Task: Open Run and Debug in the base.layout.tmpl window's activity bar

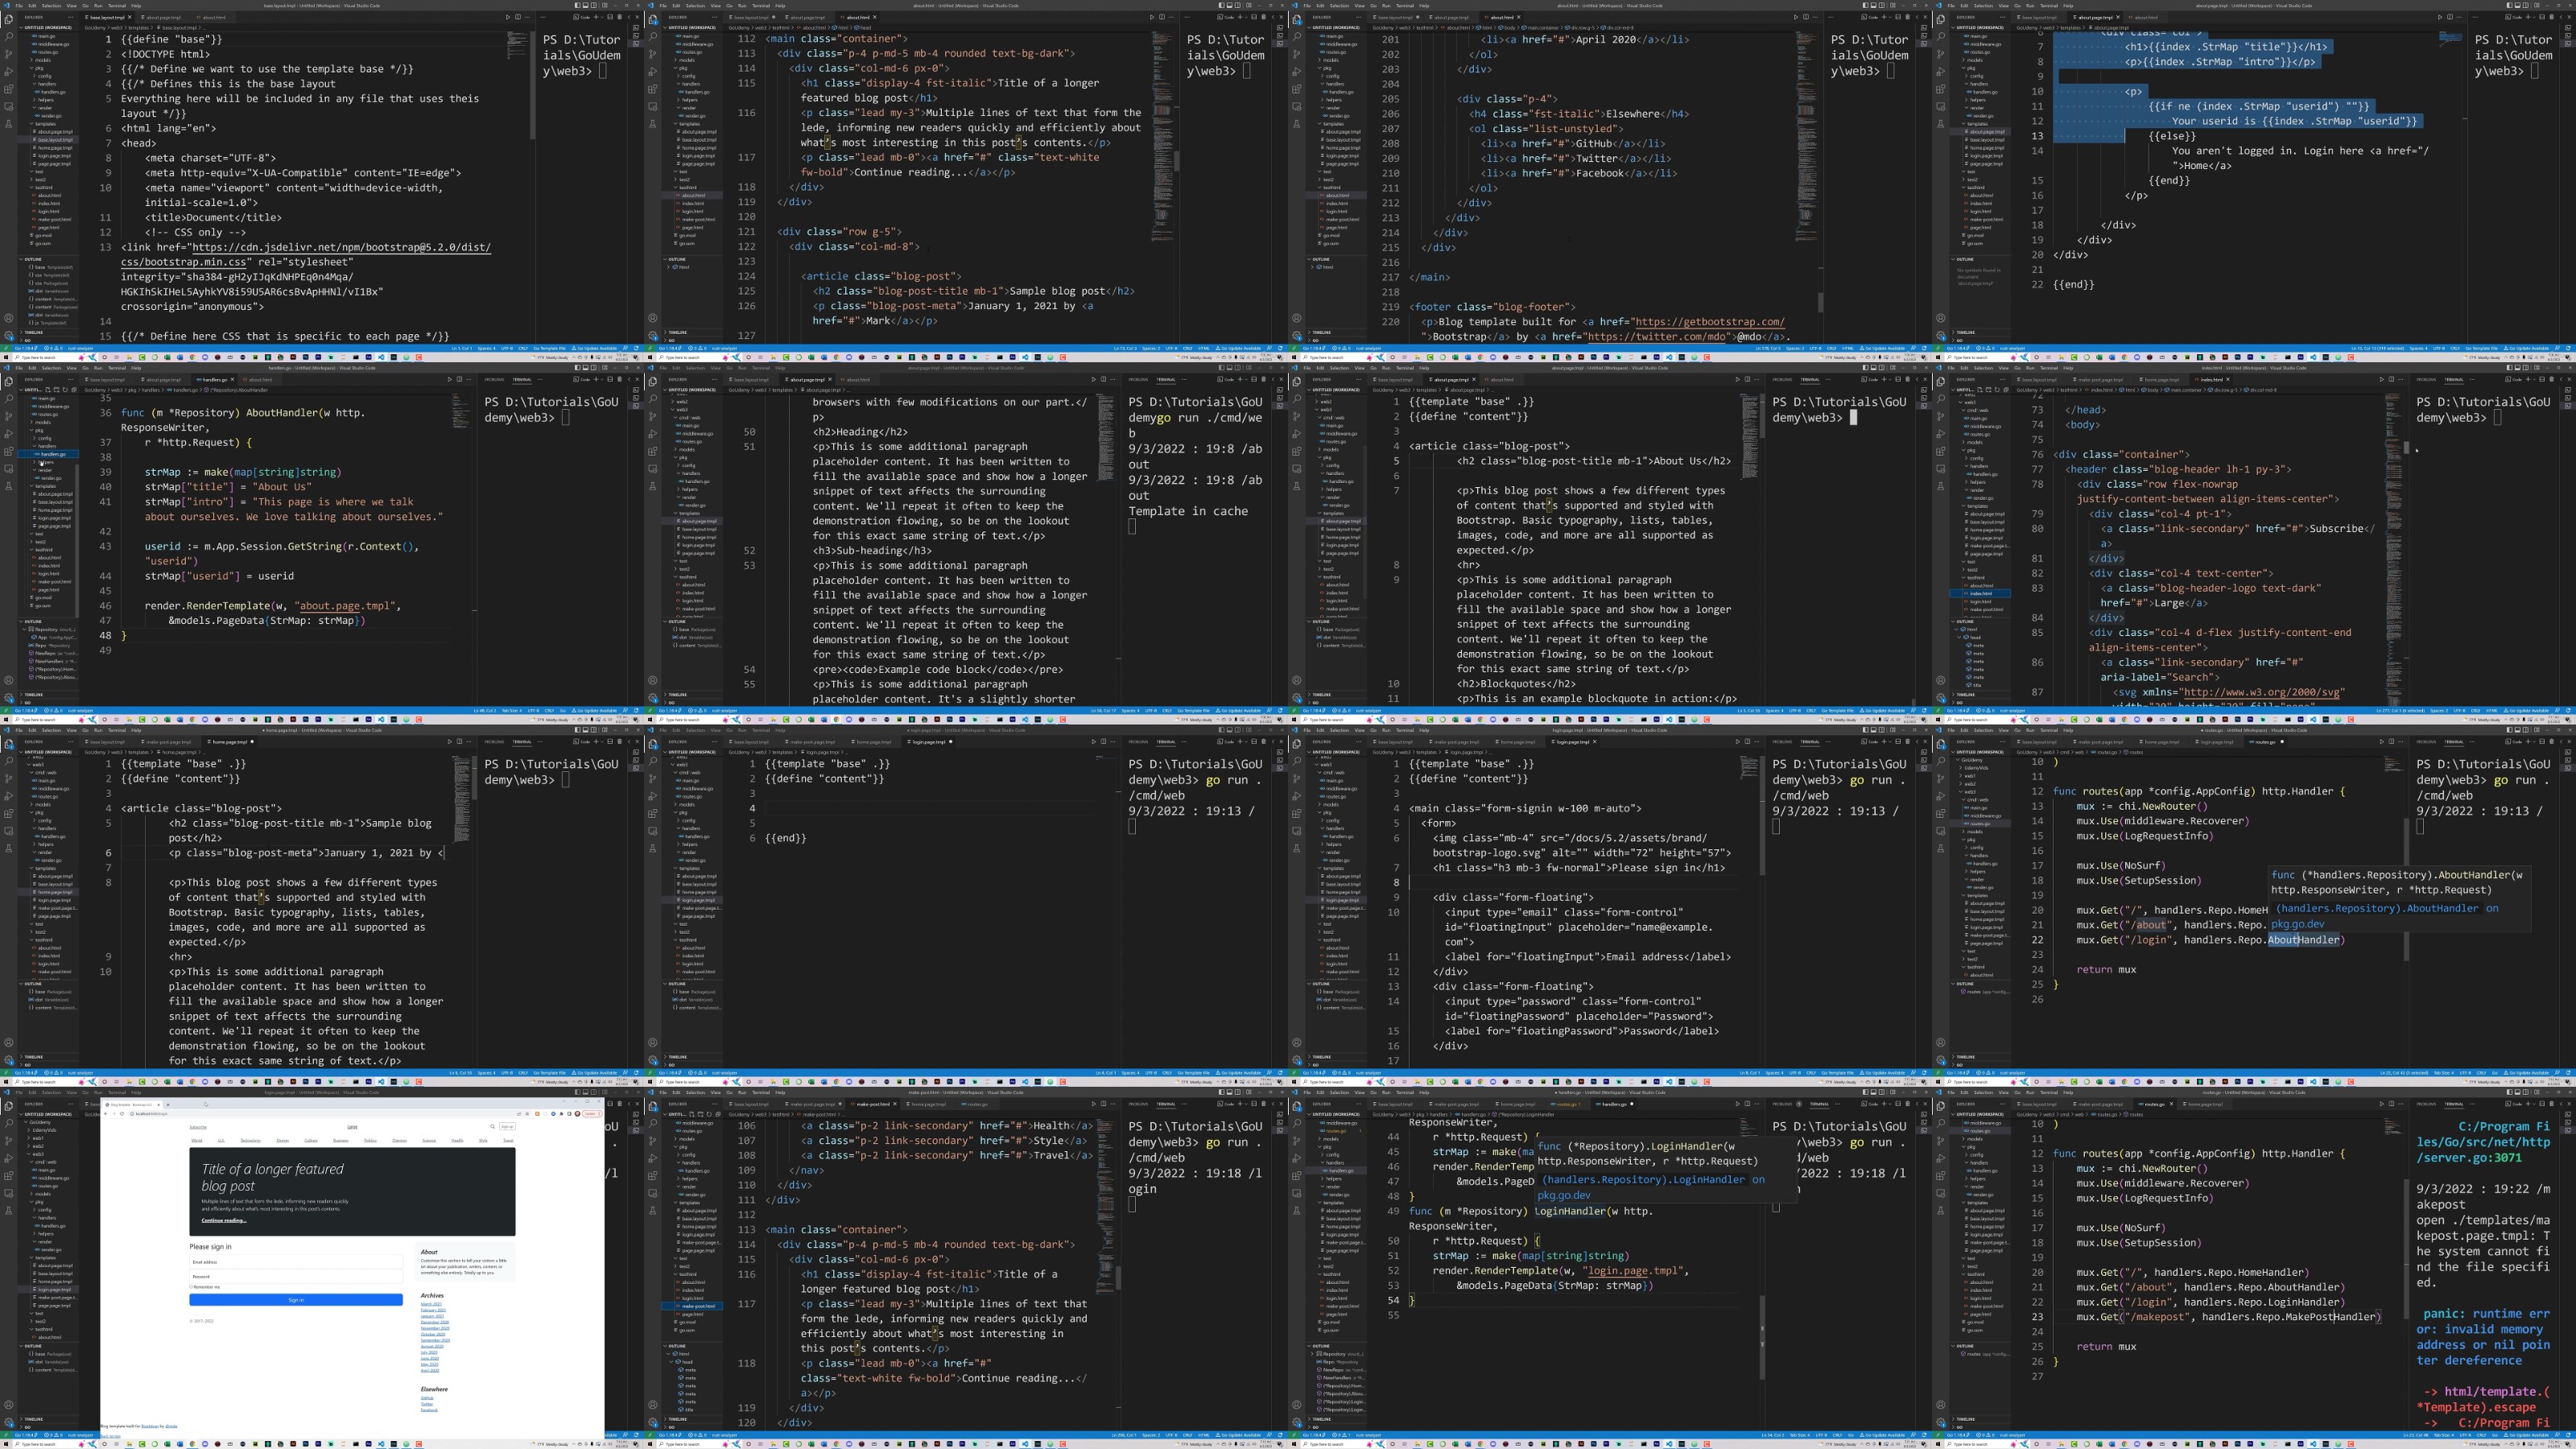Action: (9, 72)
